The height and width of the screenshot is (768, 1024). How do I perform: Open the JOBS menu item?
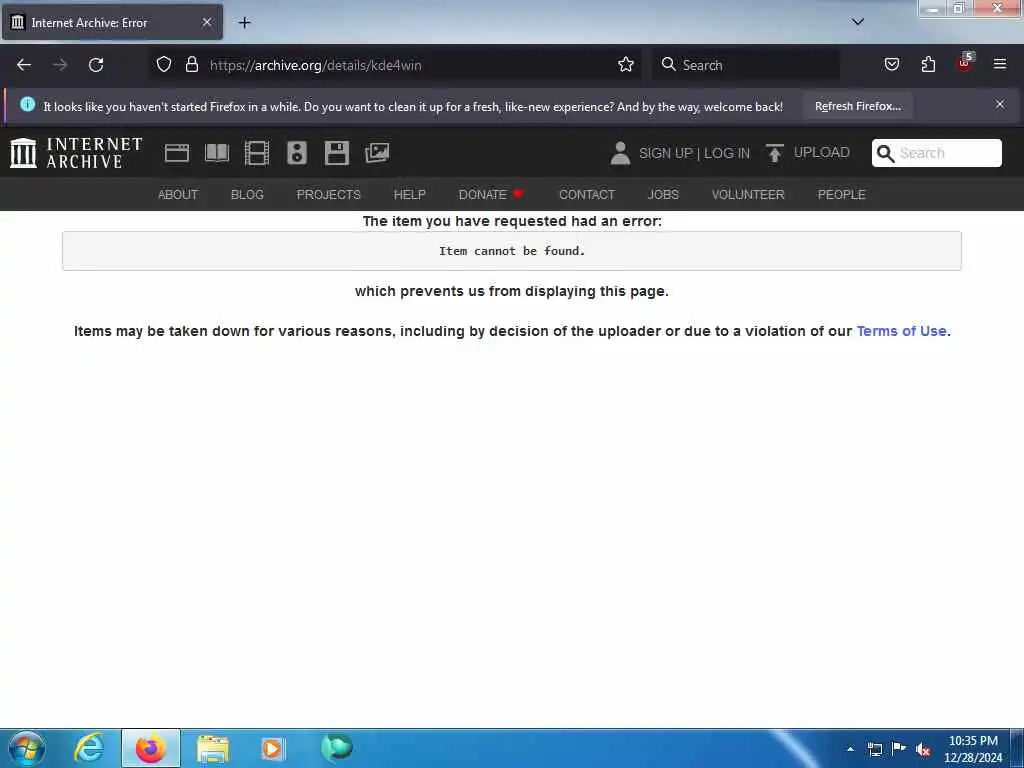pyautogui.click(x=663, y=195)
